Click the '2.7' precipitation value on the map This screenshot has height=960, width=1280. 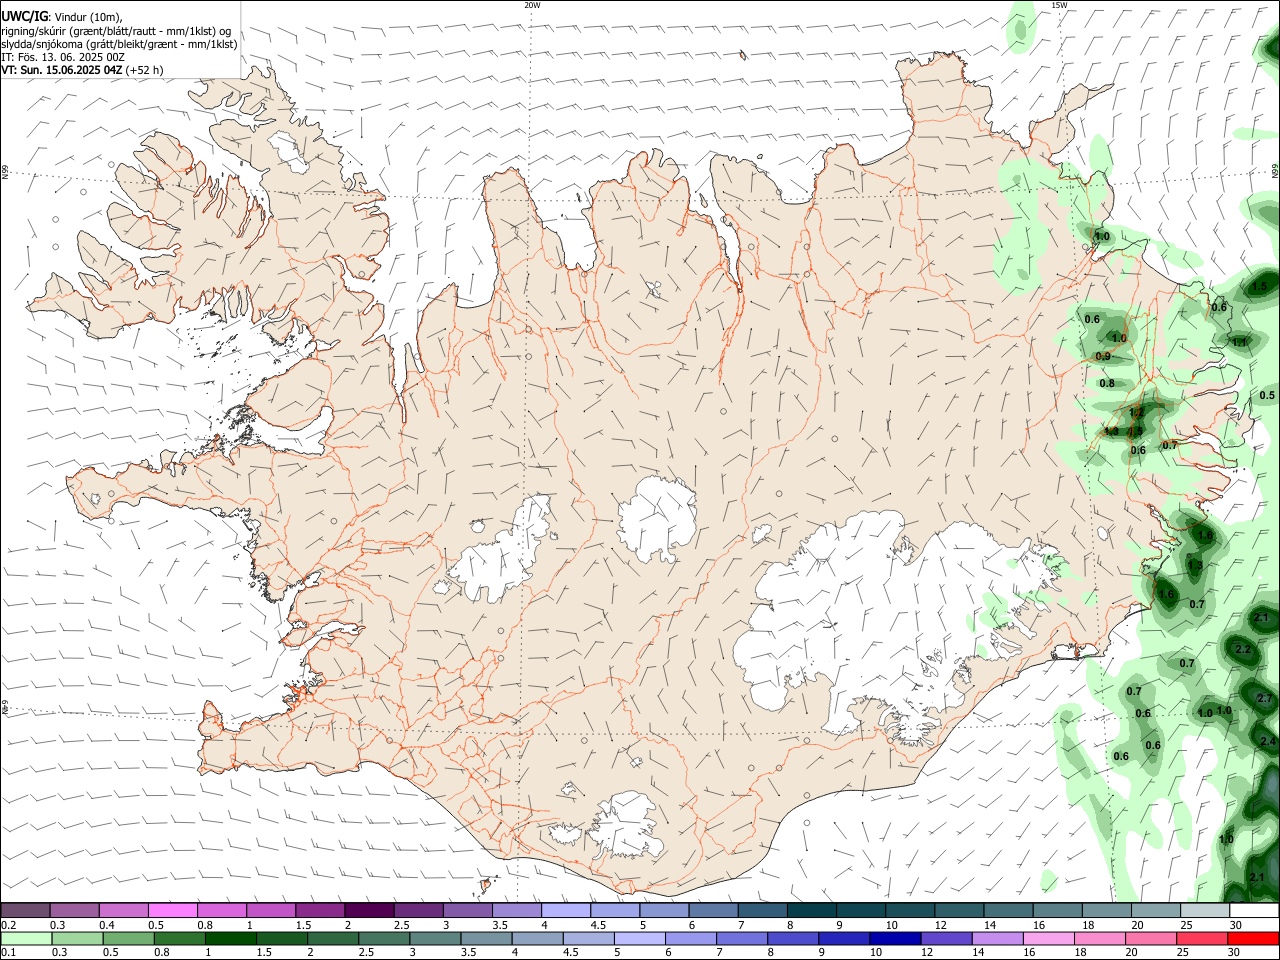point(1264,698)
